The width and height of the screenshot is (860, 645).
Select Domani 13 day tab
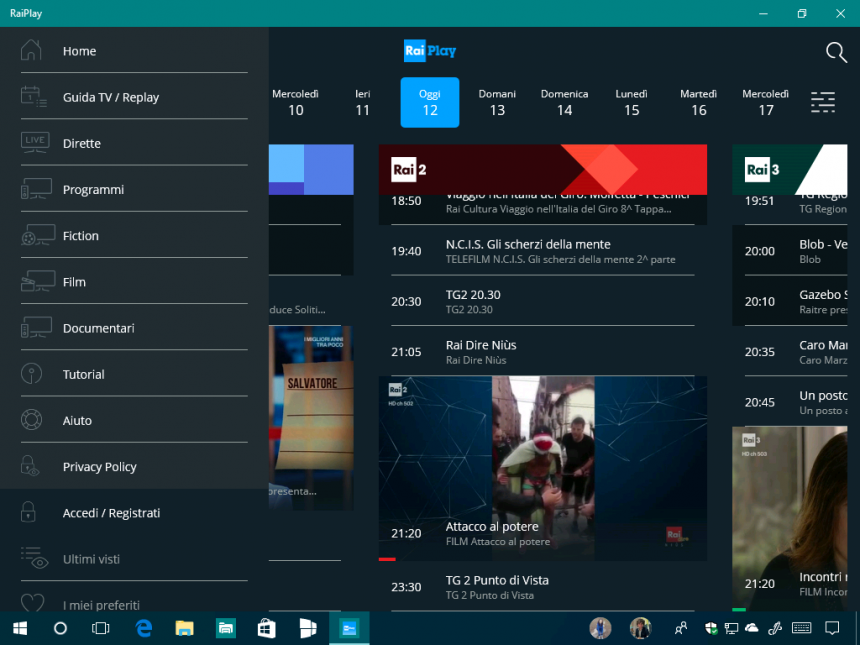[497, 103]
